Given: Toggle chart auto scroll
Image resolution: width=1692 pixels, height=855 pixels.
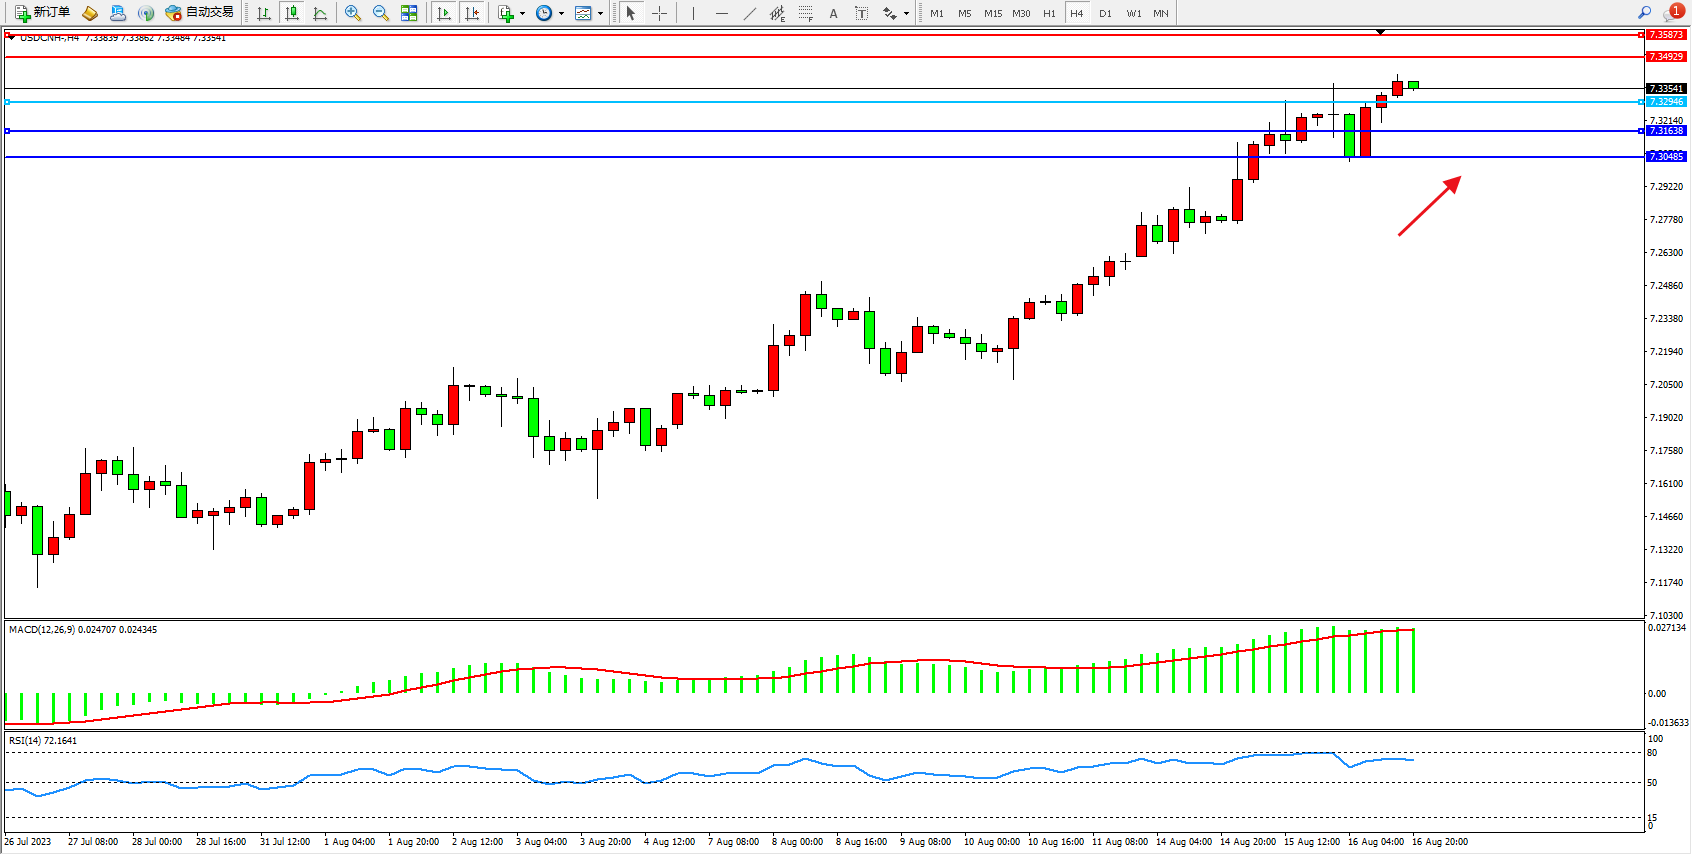Looking at the screenshot, I should (444, 13).
